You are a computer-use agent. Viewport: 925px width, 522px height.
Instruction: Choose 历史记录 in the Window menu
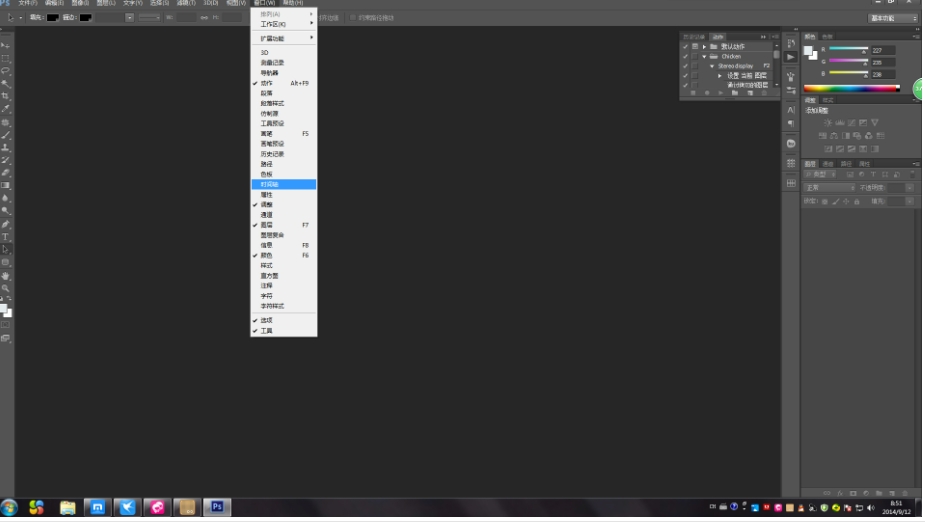pyautogui.click(x=272, y=154)
